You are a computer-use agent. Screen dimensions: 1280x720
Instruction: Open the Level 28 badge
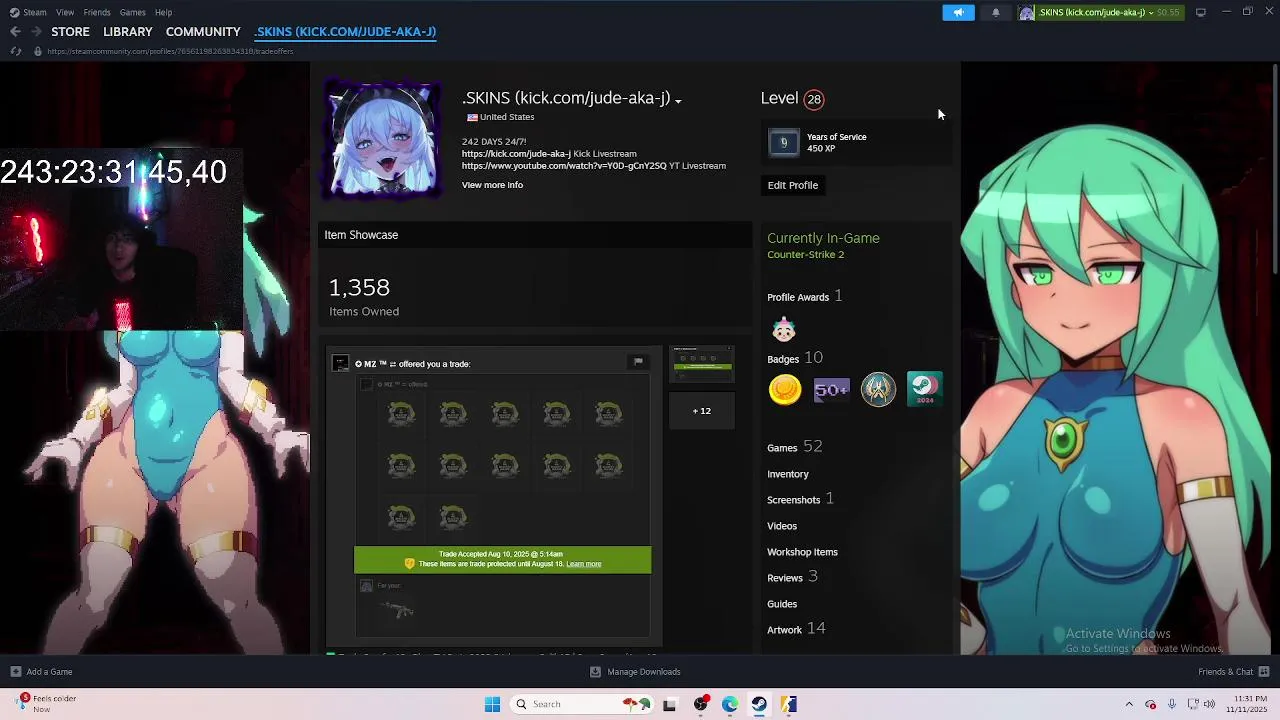pos(814,99)
